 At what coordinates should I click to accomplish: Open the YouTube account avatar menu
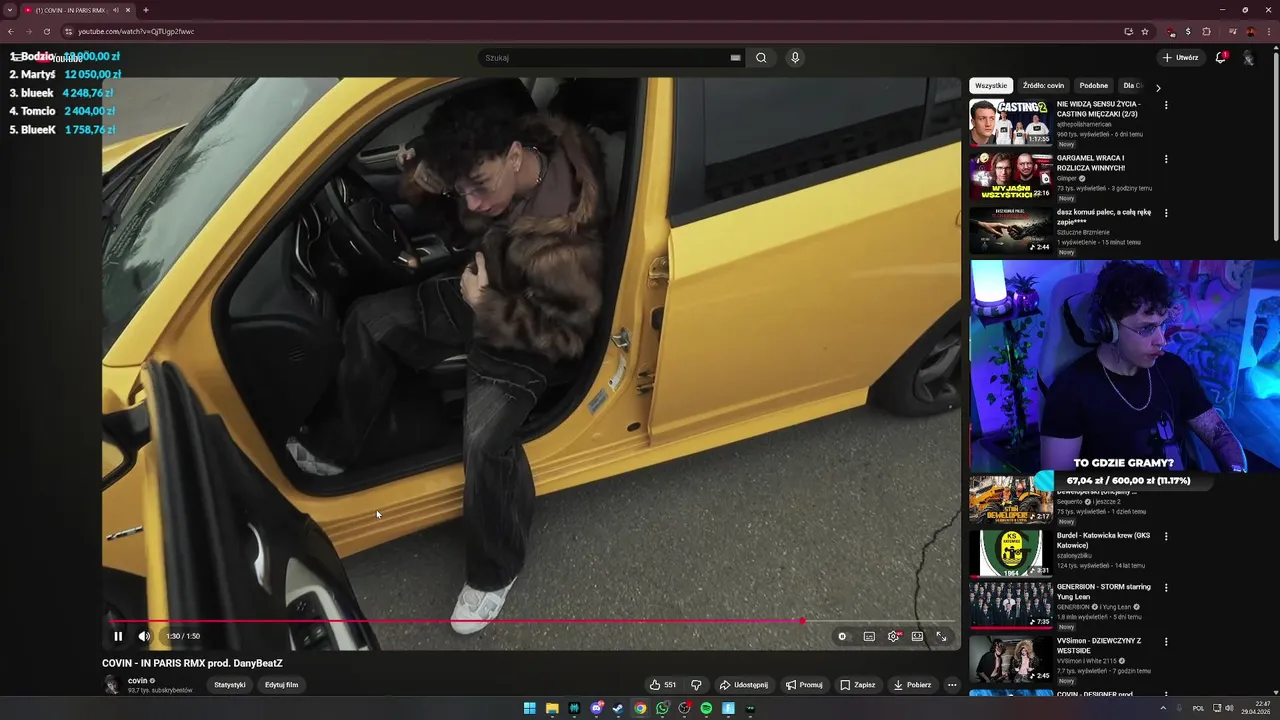(1248, 58)
